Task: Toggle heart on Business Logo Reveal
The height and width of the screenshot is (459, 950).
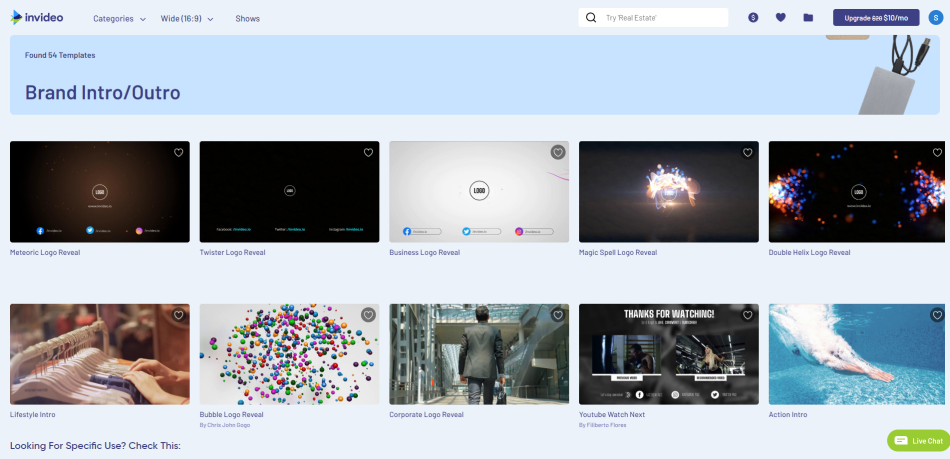Action: 558,153
